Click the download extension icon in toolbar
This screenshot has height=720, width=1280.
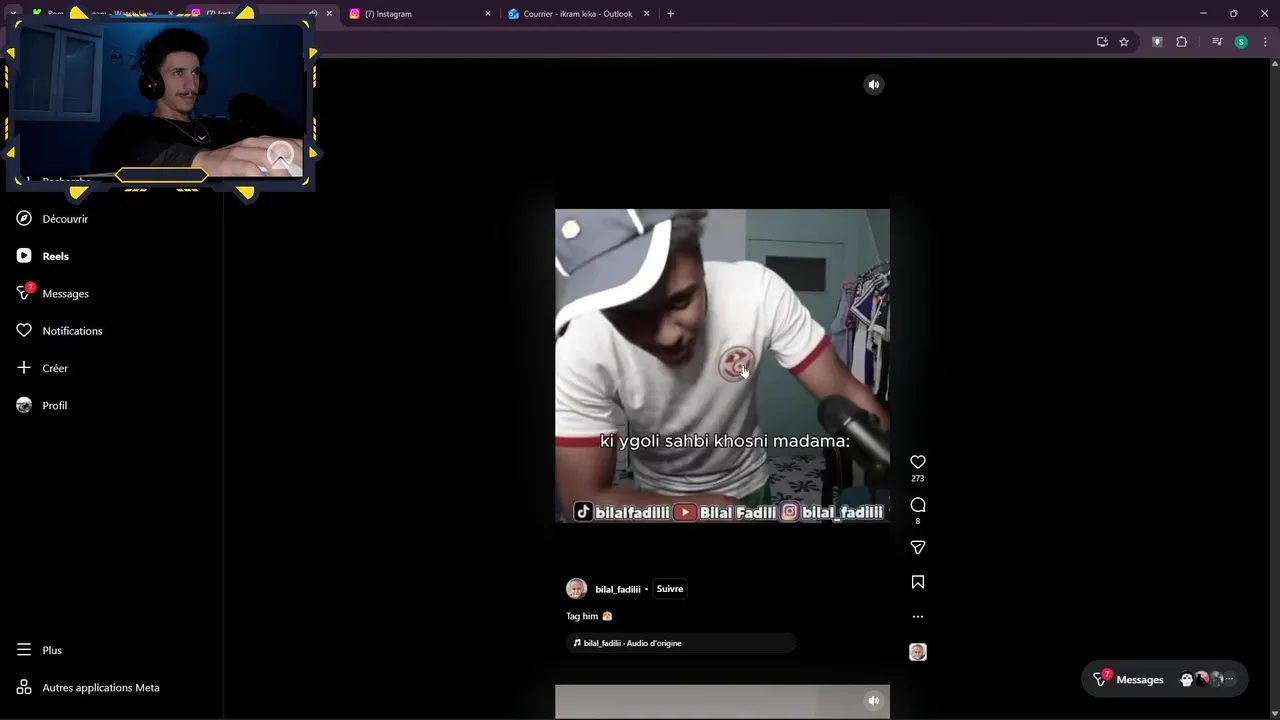click(x=1157, y=42)
